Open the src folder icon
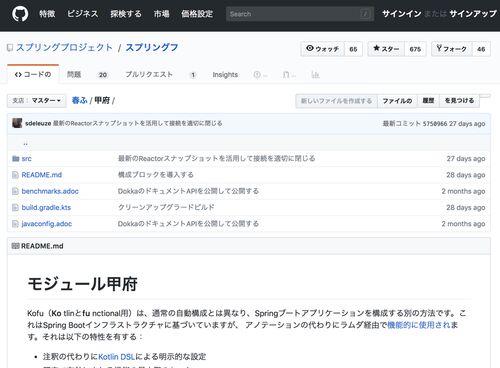 point(16,159)
